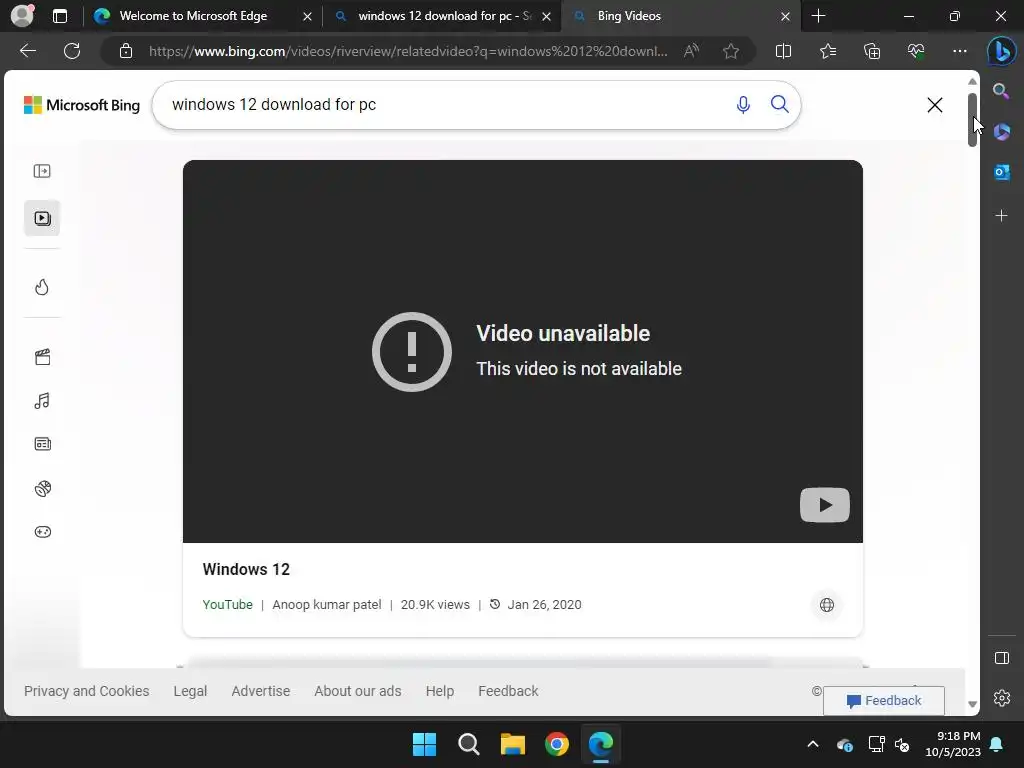Open movies clapperboard category
The image size is (1024, 768).
(42, 357)
